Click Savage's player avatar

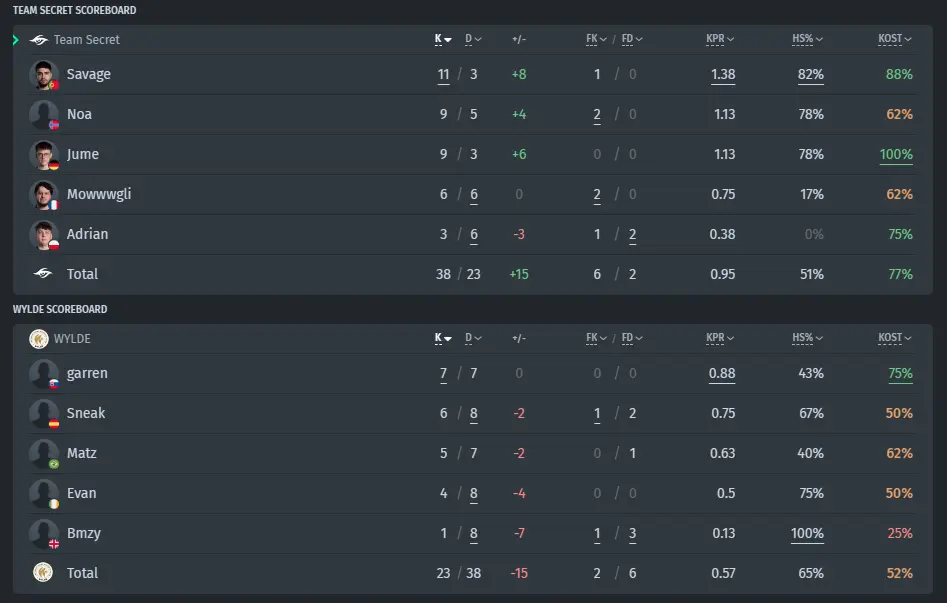(43, 75)
